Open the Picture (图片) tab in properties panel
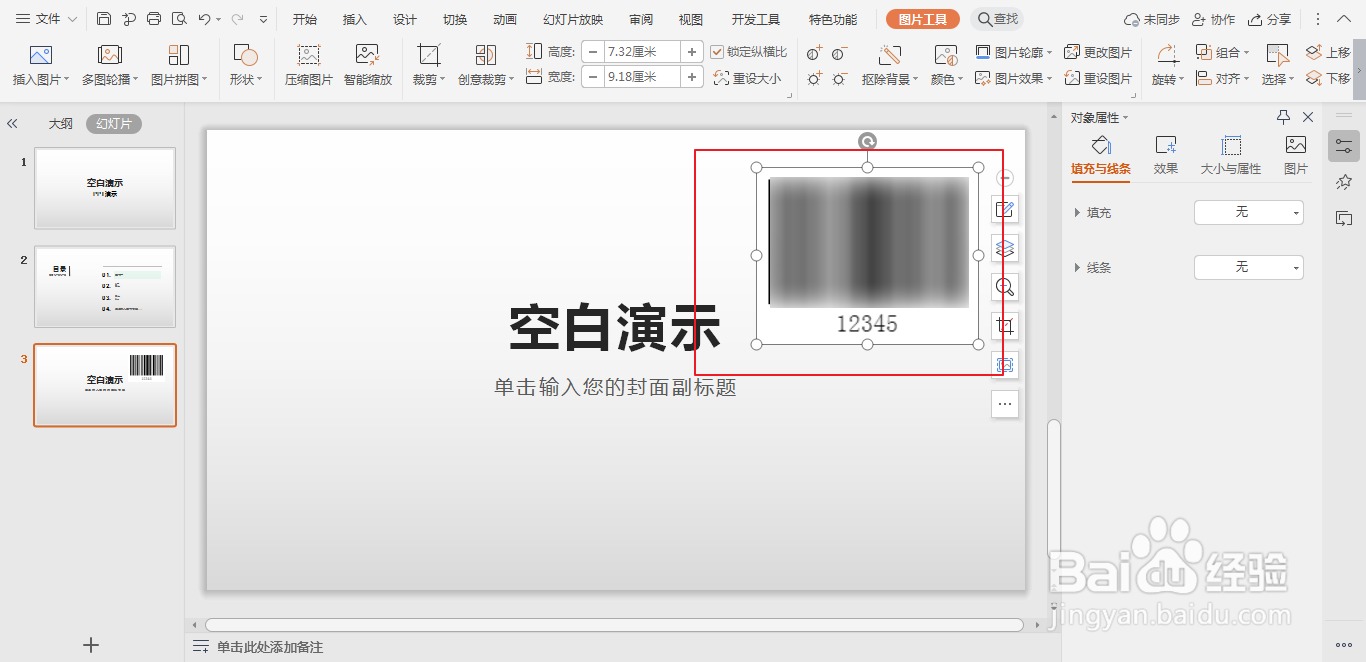 coord(1296,155)
